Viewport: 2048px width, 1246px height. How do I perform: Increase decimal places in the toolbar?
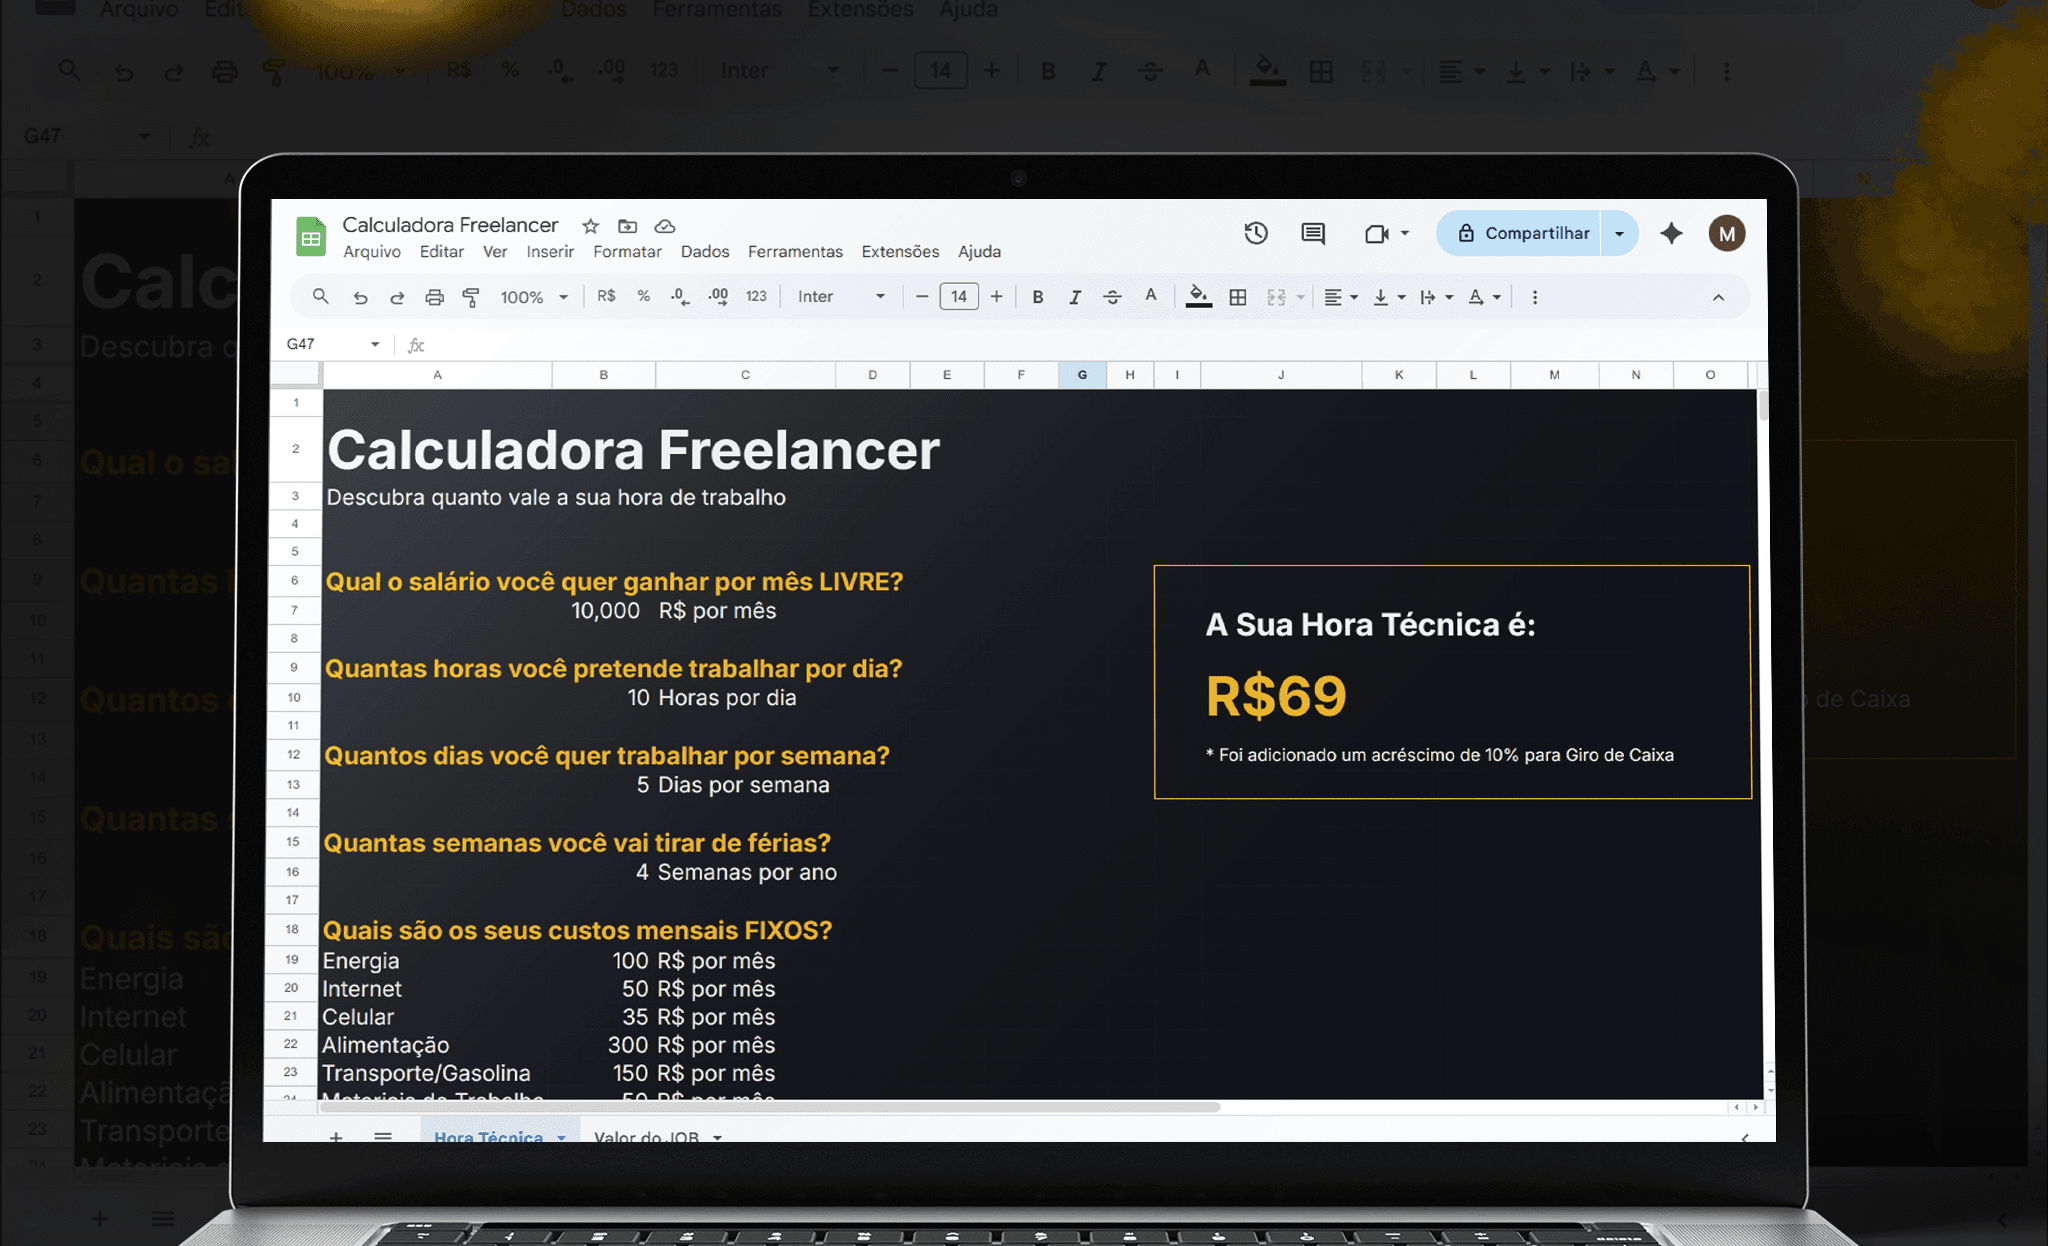(x=718, y=296)
